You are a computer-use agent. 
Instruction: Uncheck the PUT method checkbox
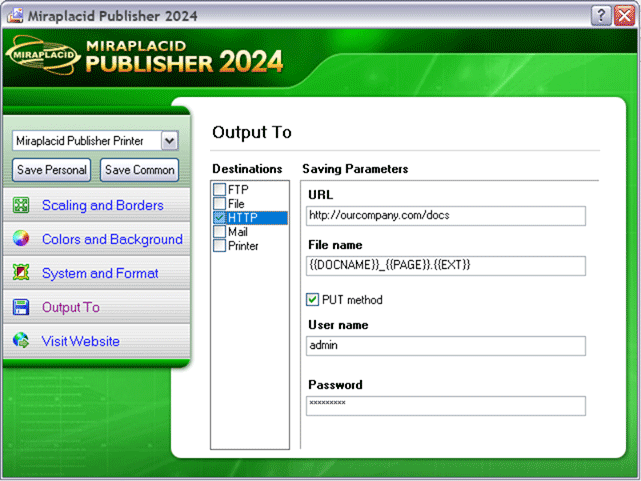tap(313, 299)
